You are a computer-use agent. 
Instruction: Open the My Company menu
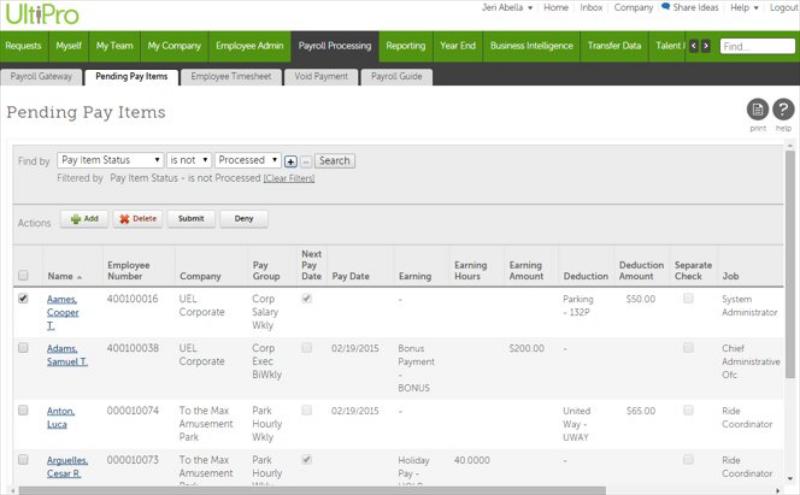click(174, 46)
